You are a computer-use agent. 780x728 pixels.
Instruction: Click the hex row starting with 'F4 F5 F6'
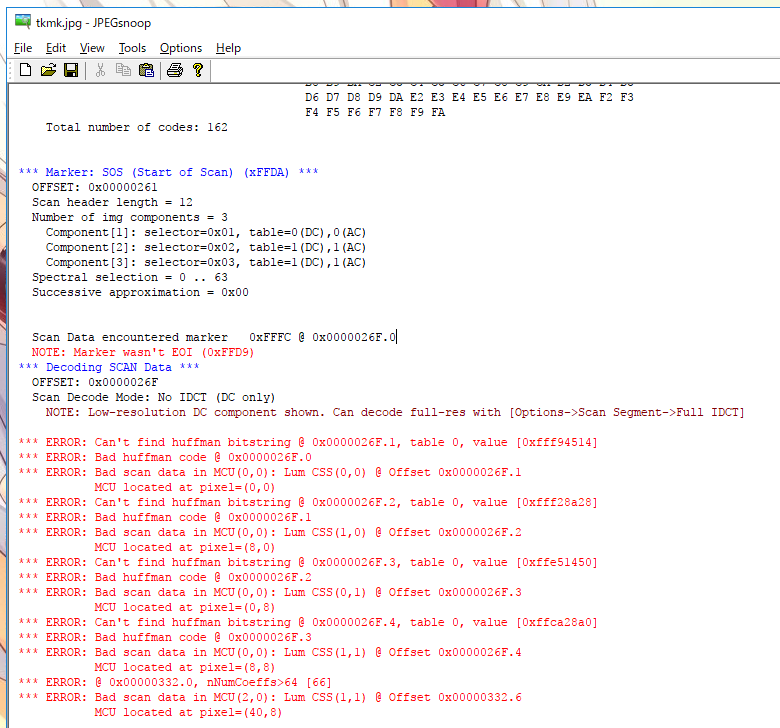375,112
